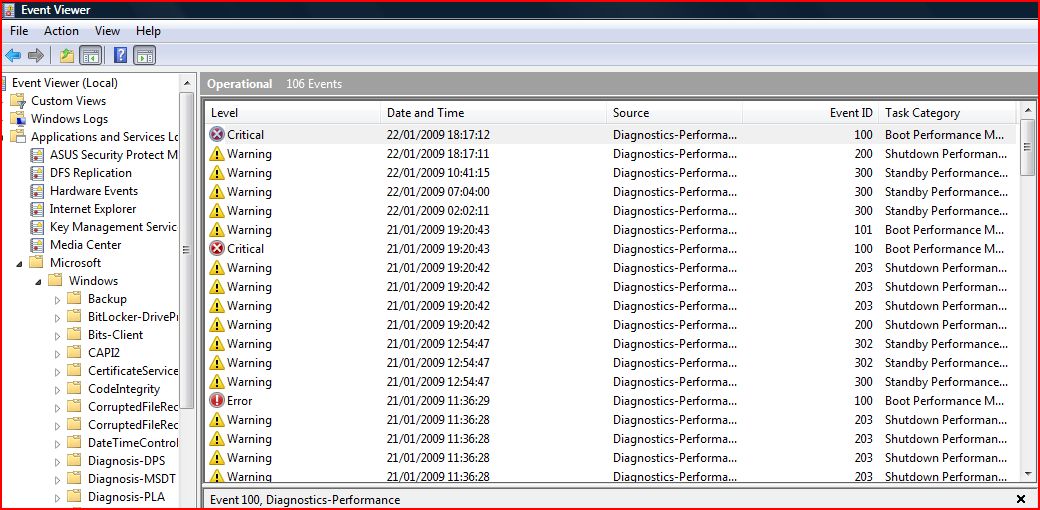Open the View menu
The height and width of the screenshot is (510, 1040).
(107, 31)
